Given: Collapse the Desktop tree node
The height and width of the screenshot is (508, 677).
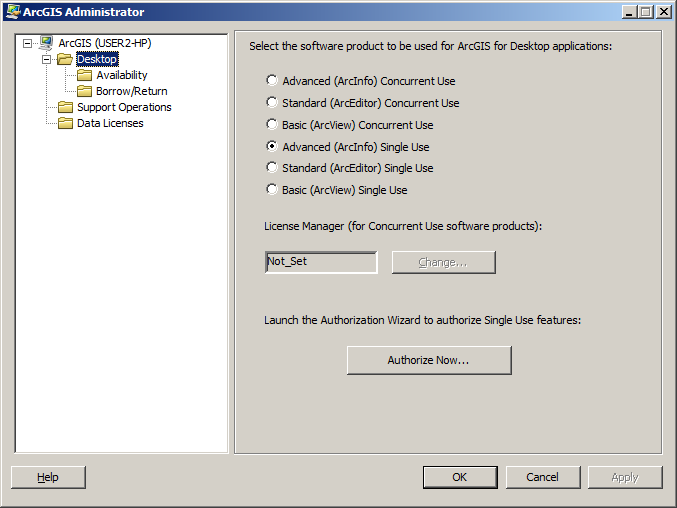Looking at the screenshot, I should (x=46, y=59).
